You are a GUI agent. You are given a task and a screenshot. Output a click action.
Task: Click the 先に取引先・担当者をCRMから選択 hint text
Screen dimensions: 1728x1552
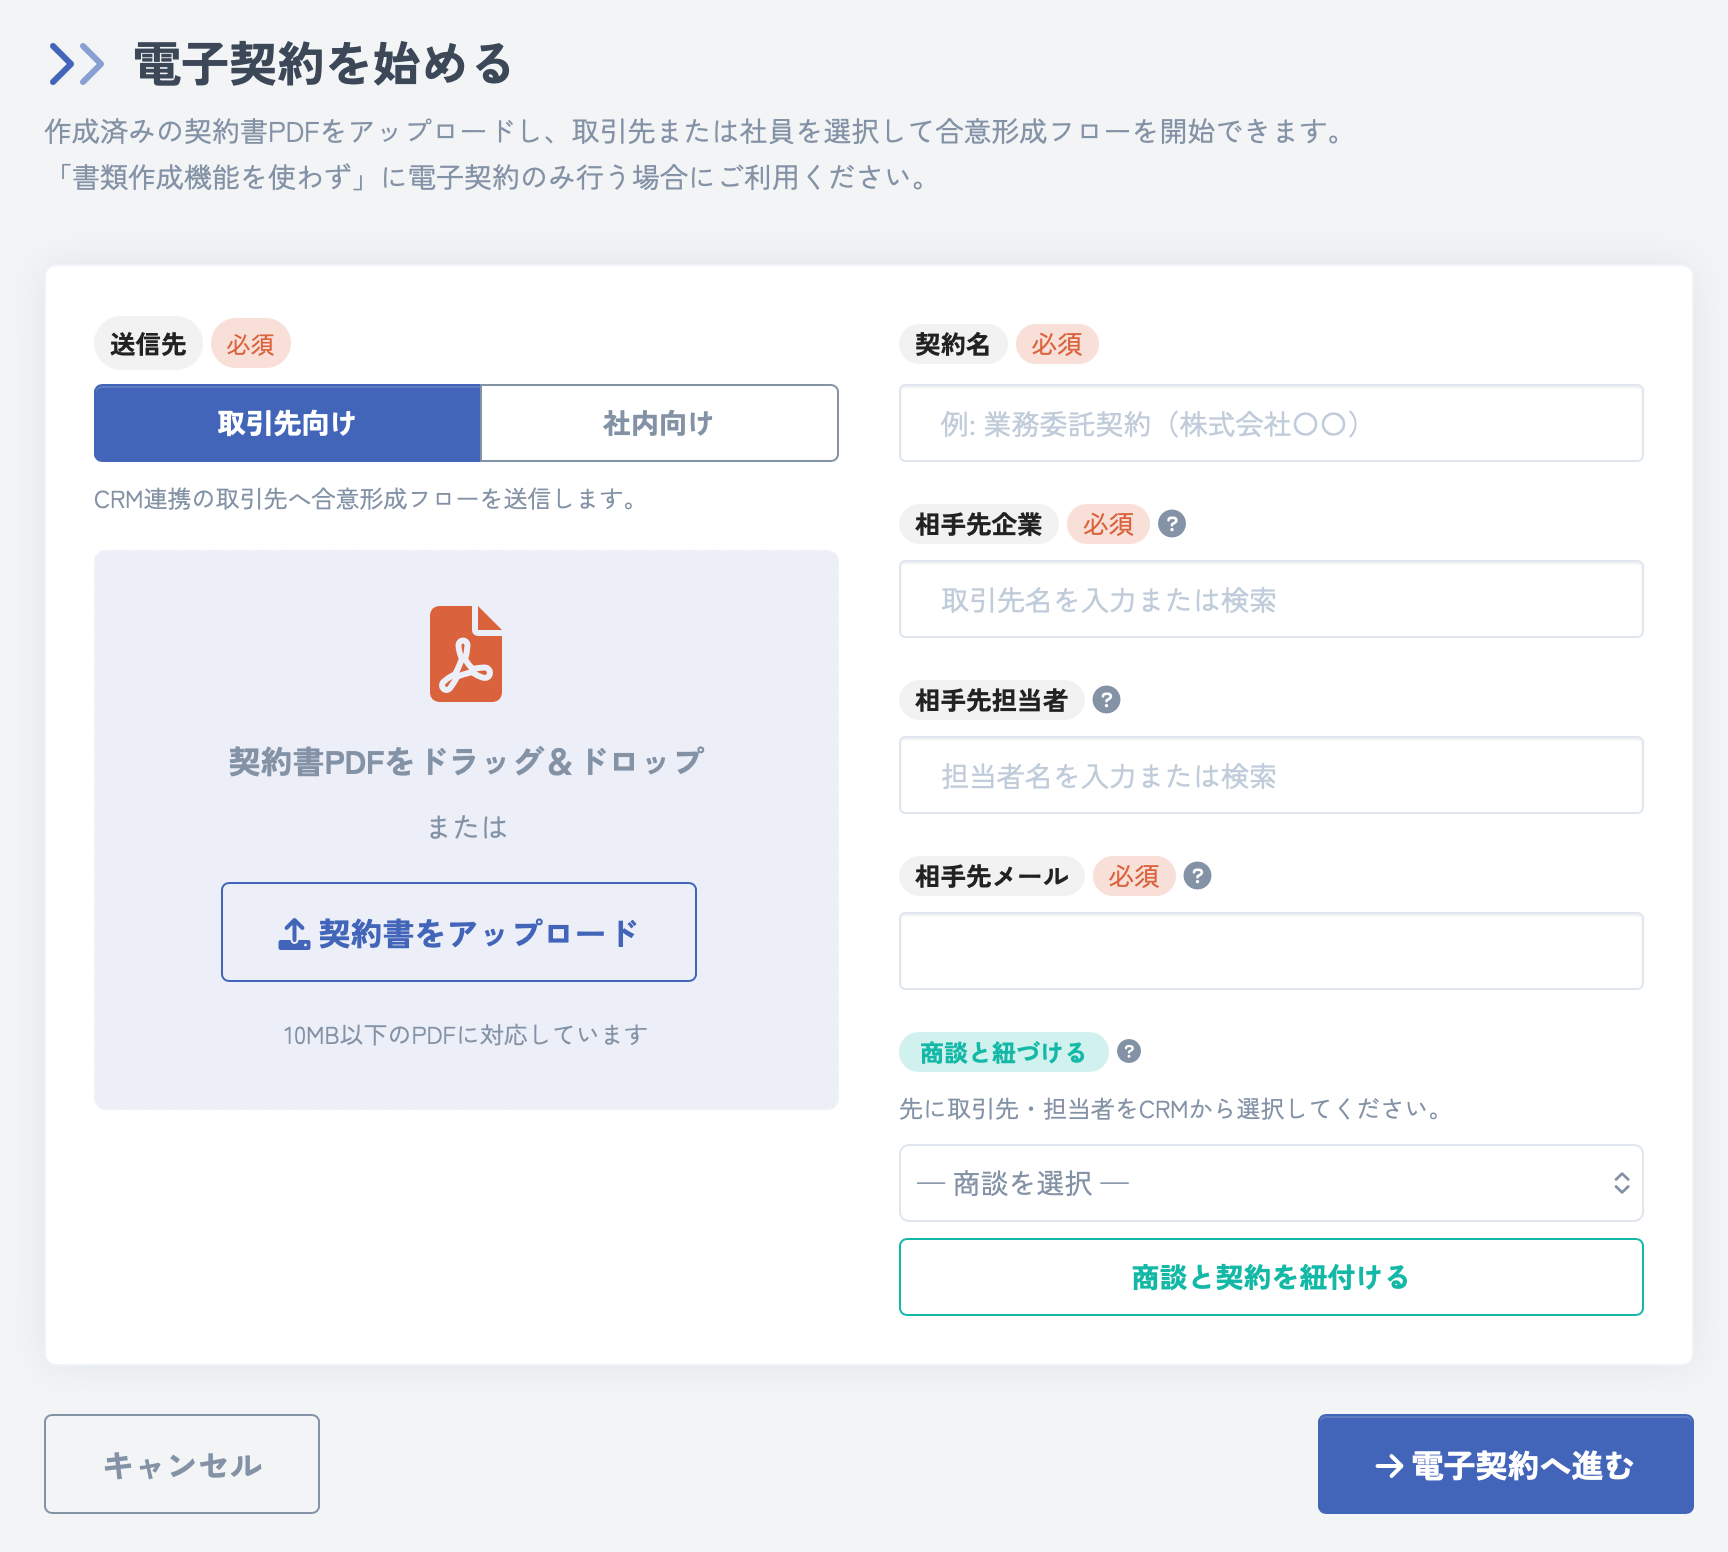tap(1171, 1109)
